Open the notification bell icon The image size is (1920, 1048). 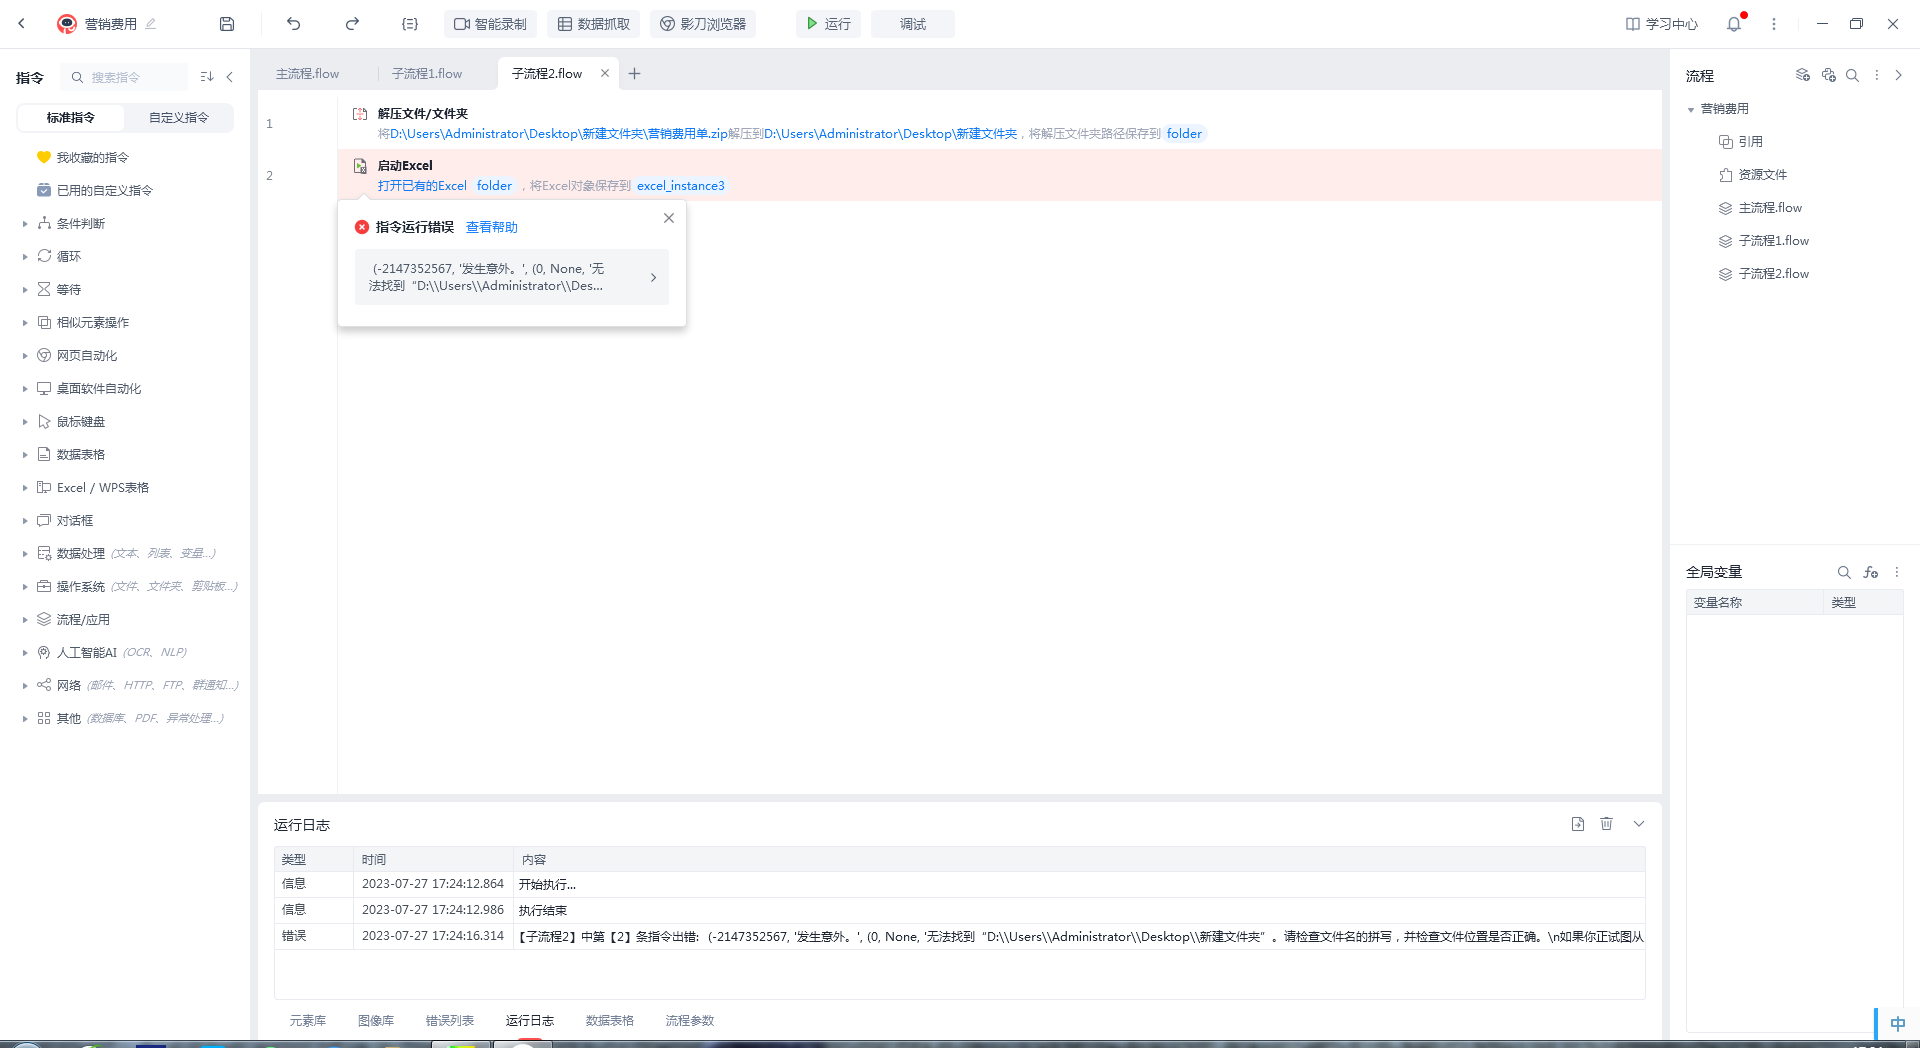tap(1734, 24)
